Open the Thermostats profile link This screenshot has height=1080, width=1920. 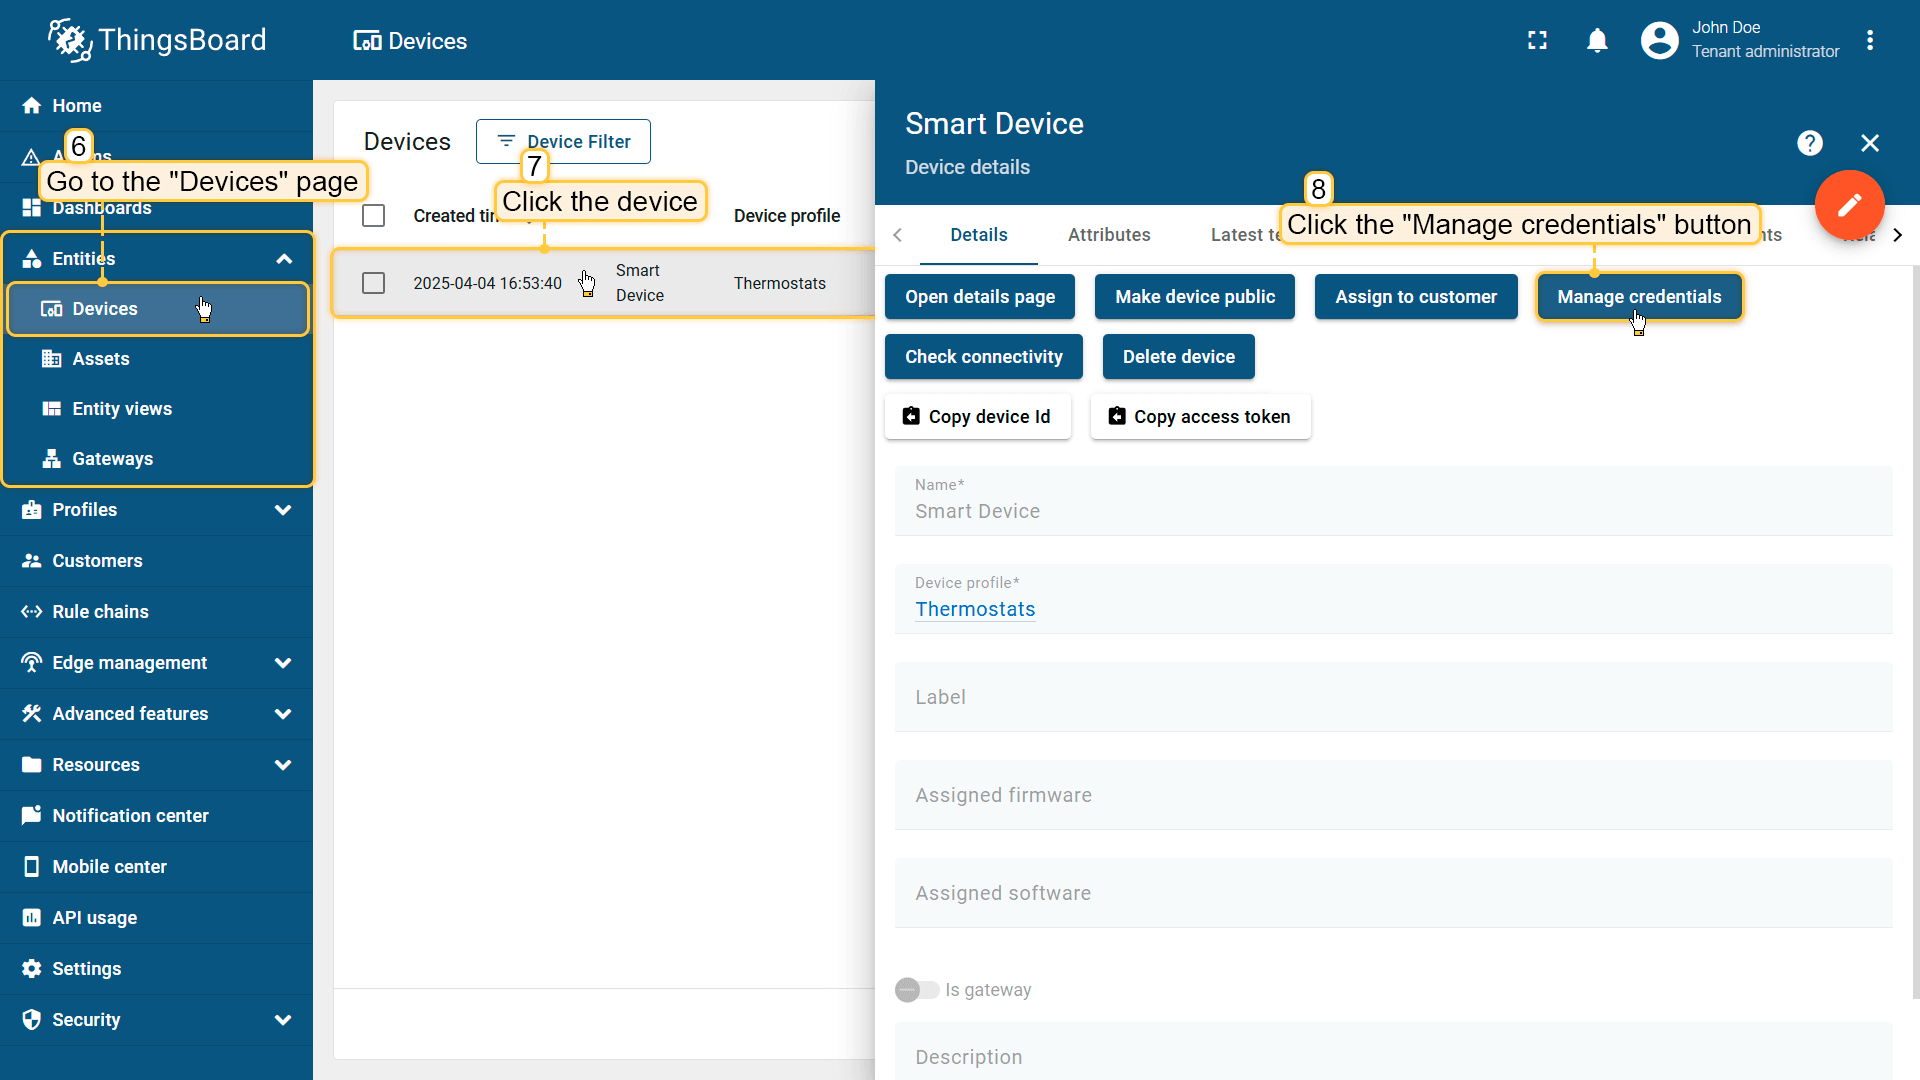[974, 609]
